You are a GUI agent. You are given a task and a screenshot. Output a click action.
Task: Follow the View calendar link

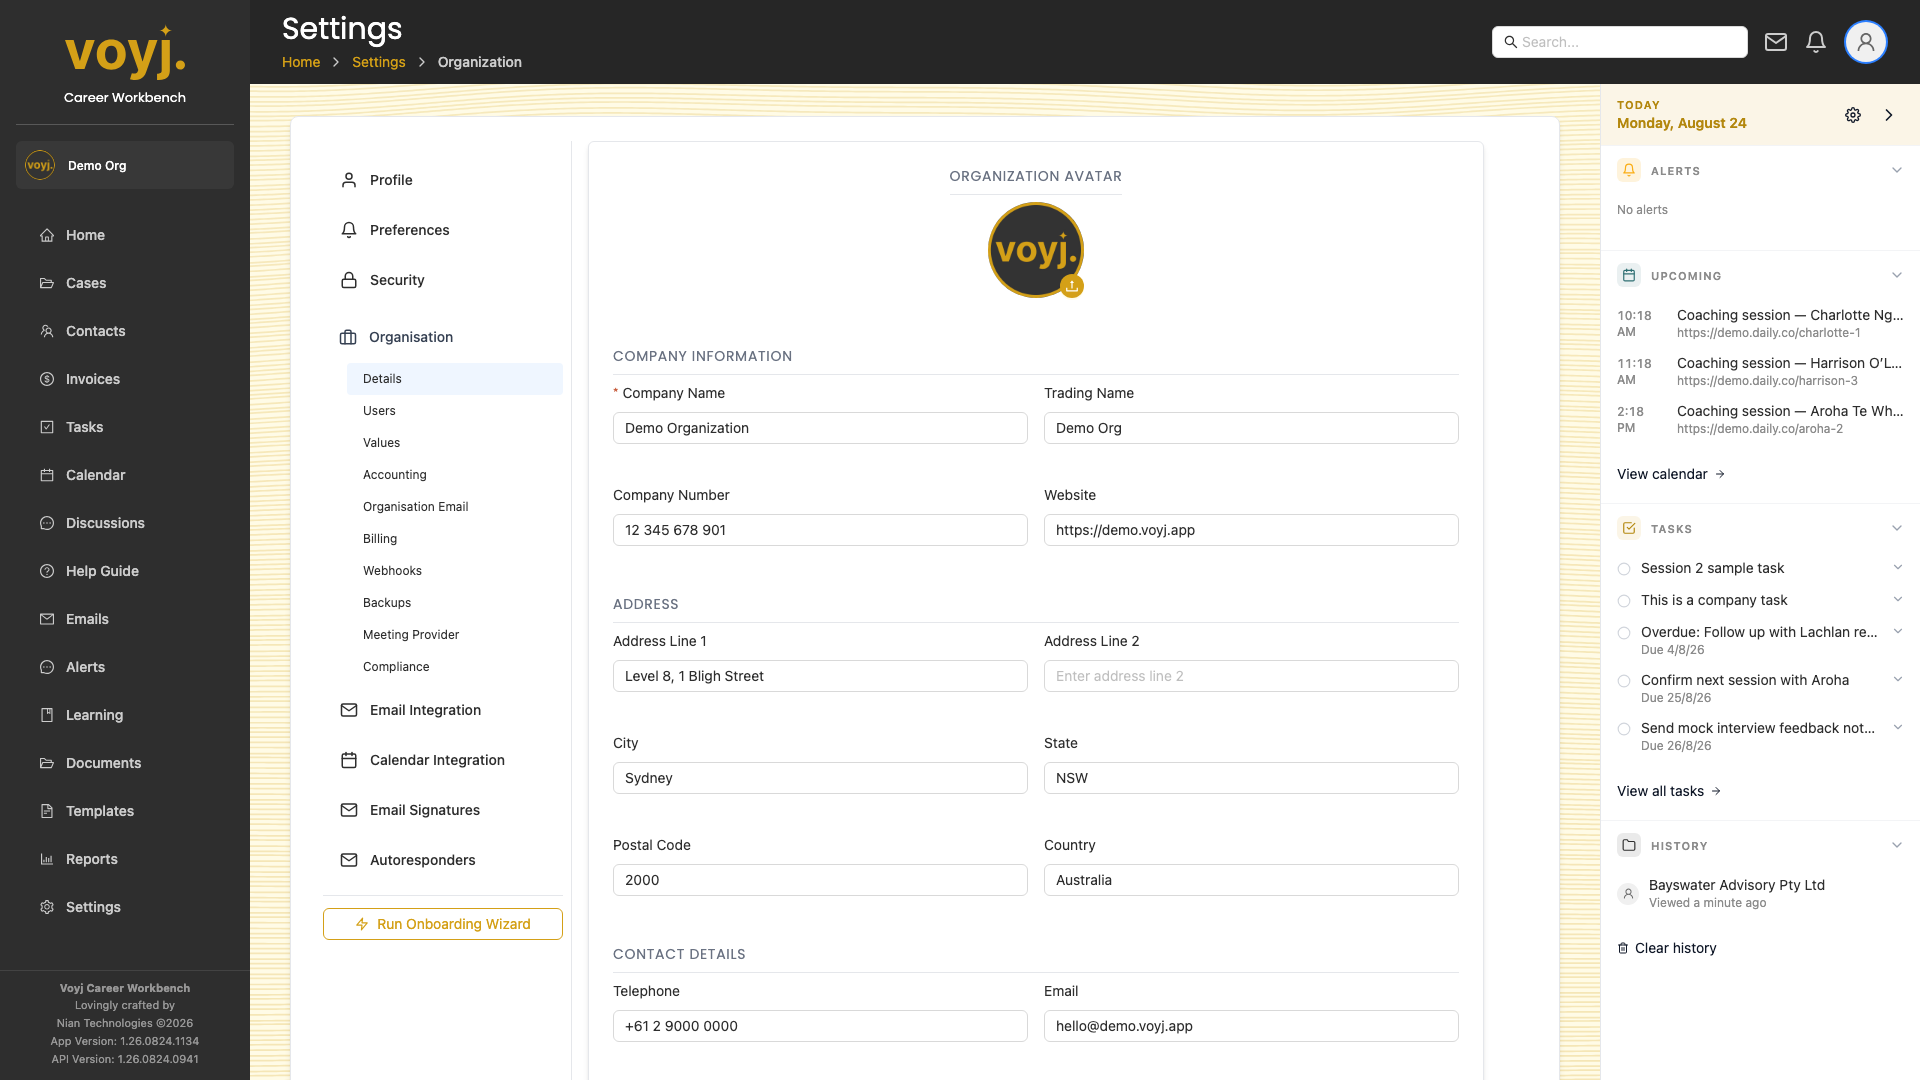pyautogui.click(x=1671, y=474)
